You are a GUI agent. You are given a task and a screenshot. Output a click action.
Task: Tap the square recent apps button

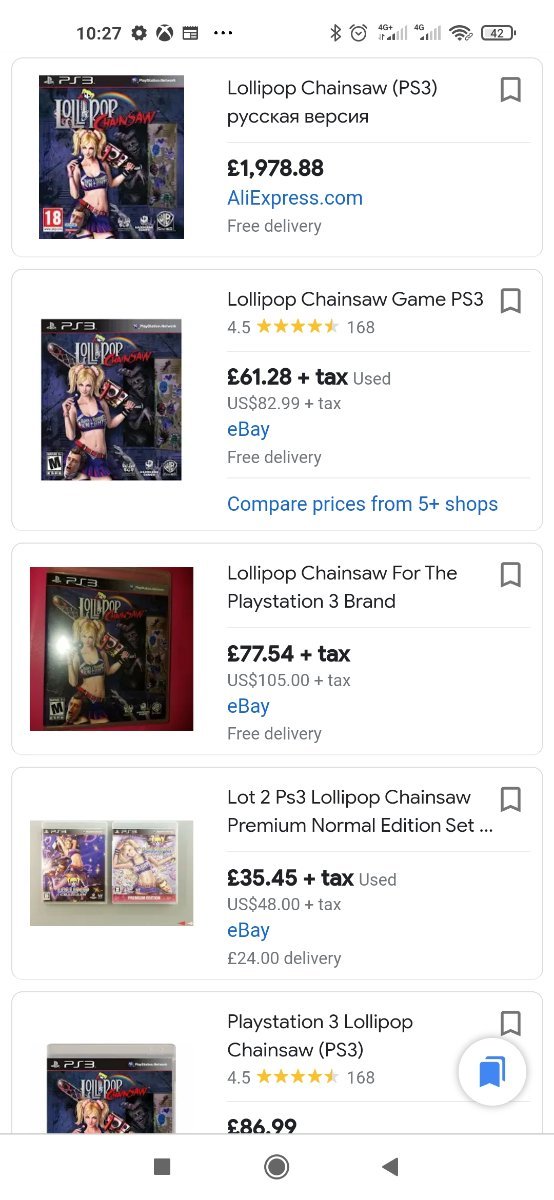pos(162,1166)
